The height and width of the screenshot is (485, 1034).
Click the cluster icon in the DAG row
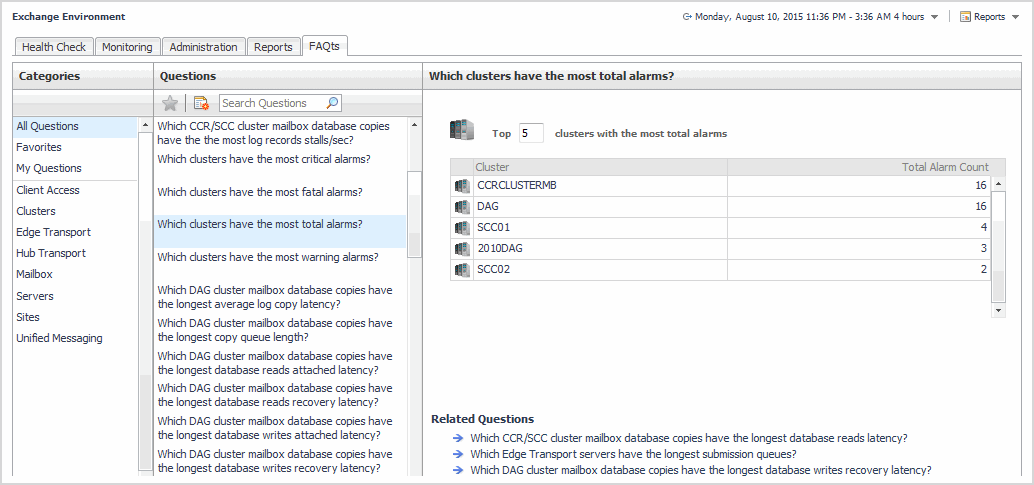(462, 207)
